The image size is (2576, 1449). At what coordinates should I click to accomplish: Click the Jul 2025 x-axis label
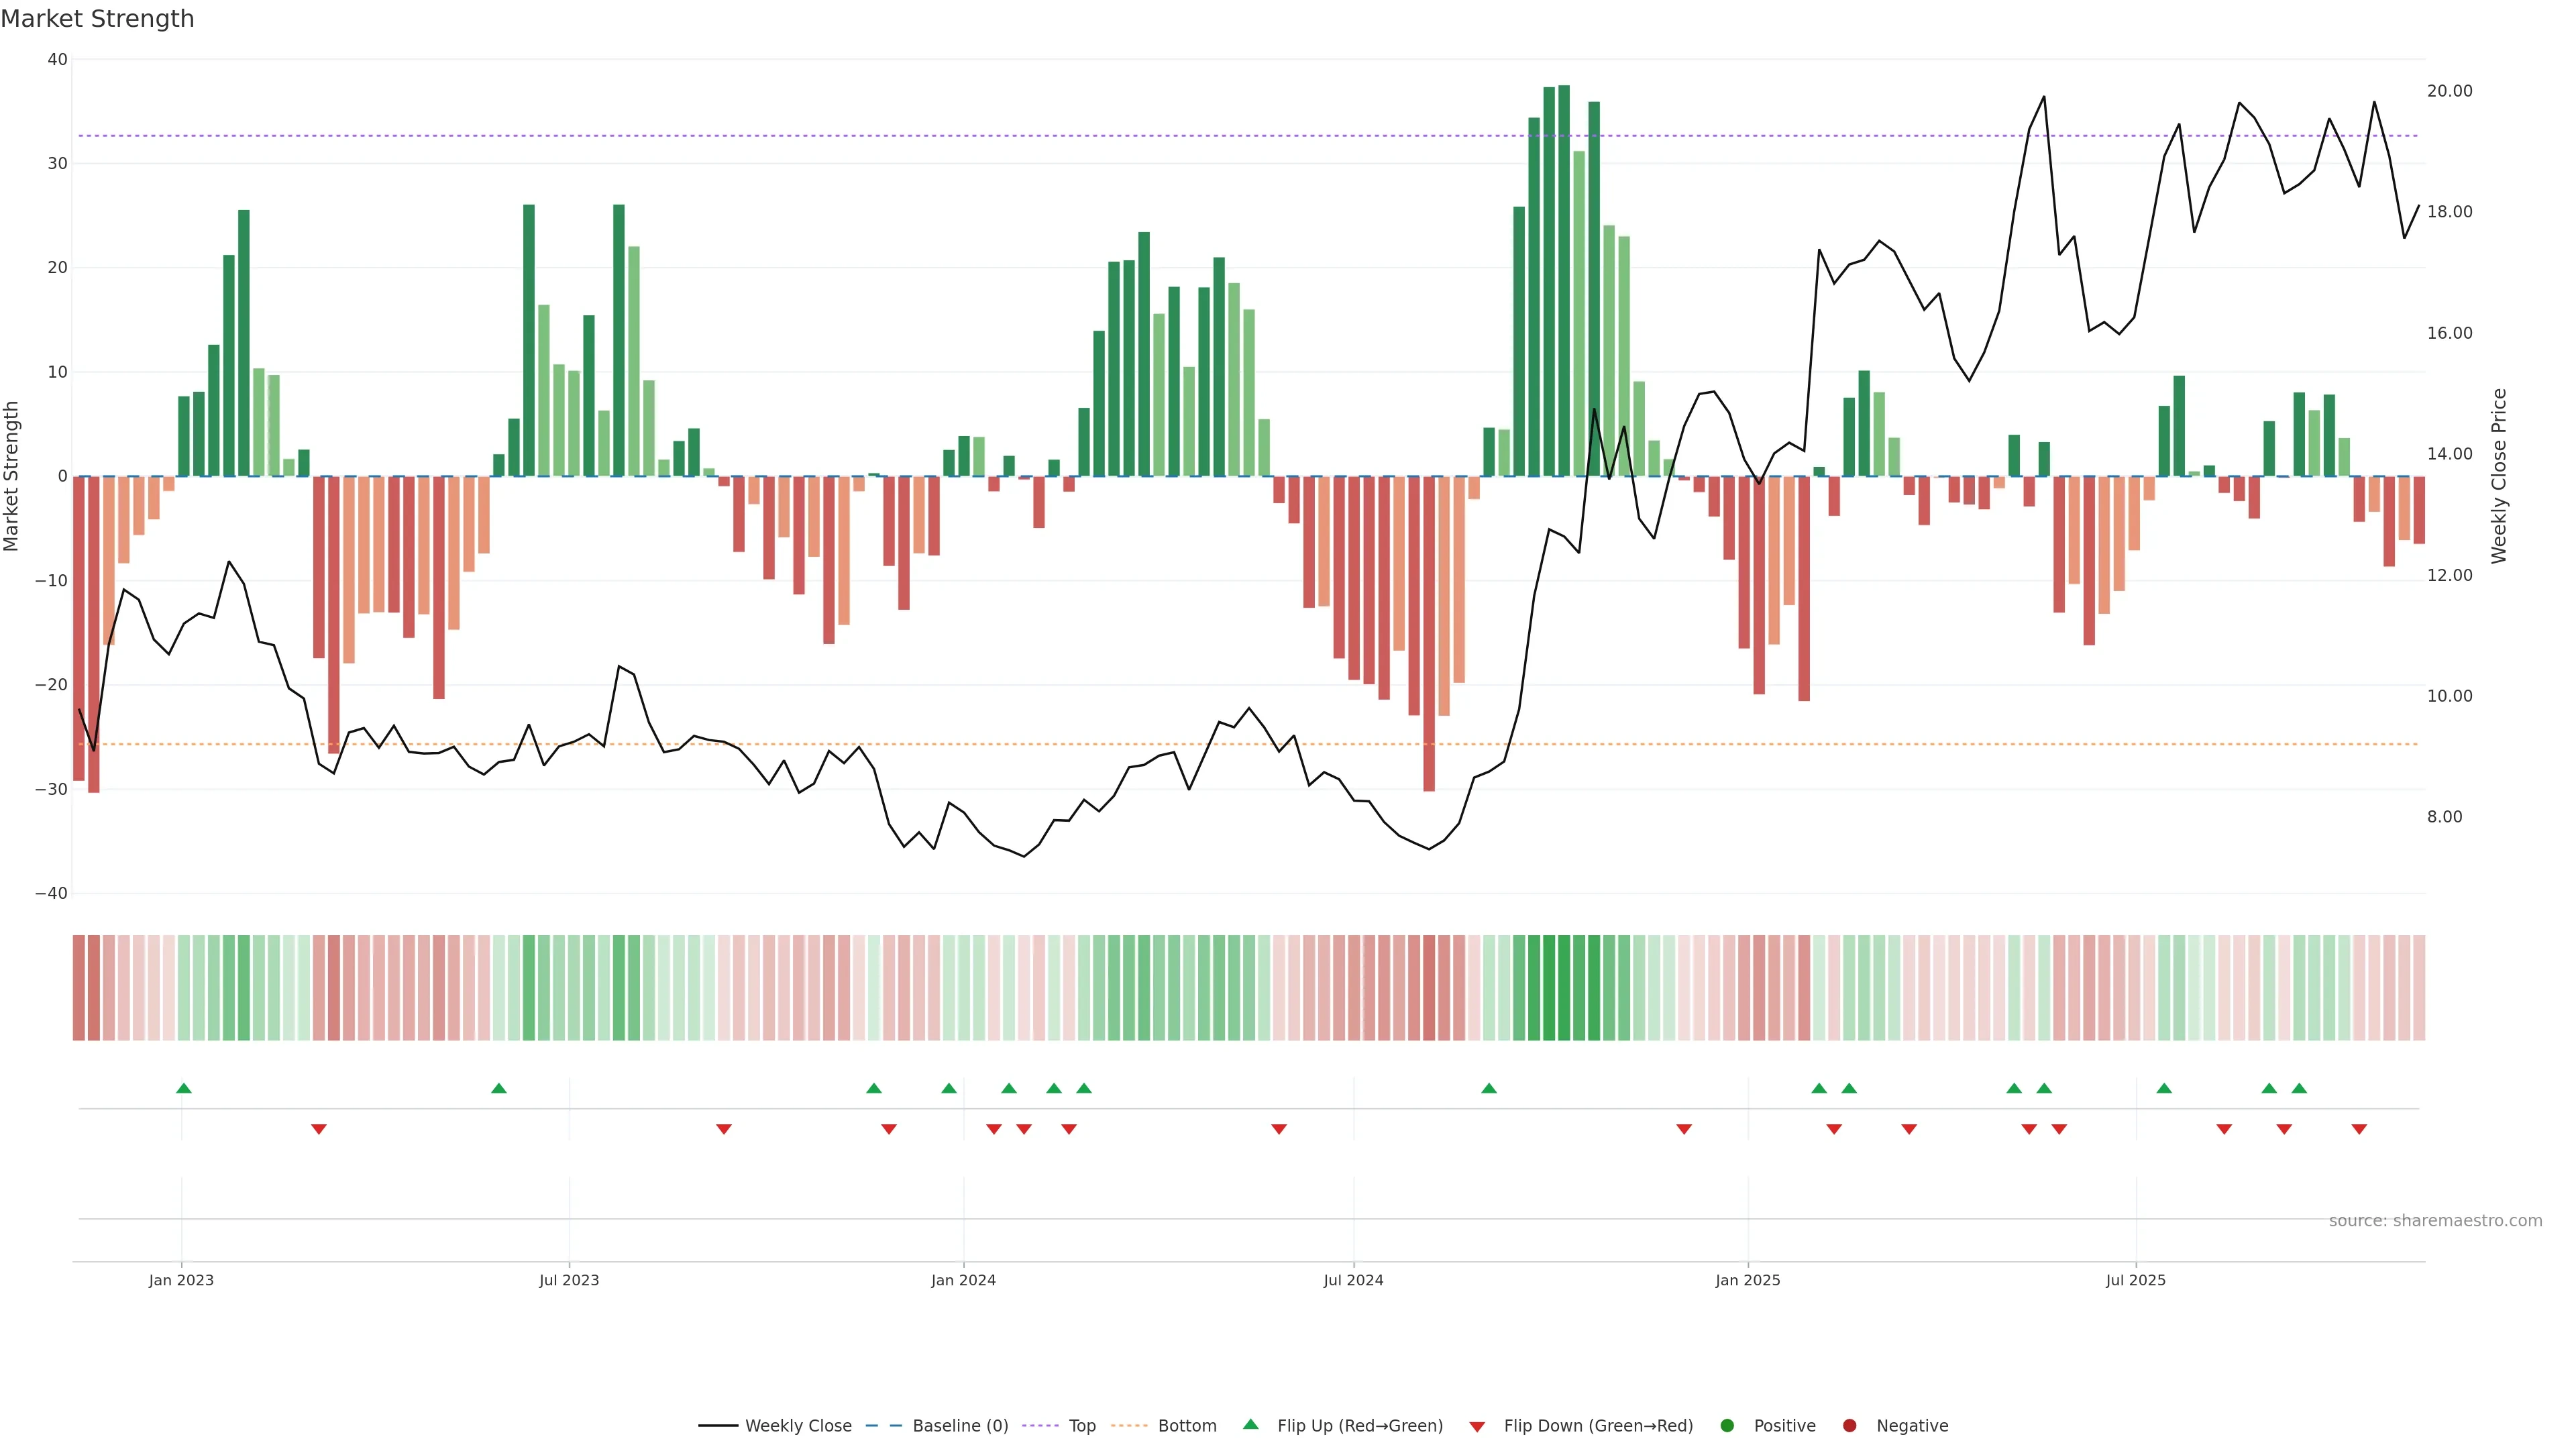(x=2135, y=1280)
